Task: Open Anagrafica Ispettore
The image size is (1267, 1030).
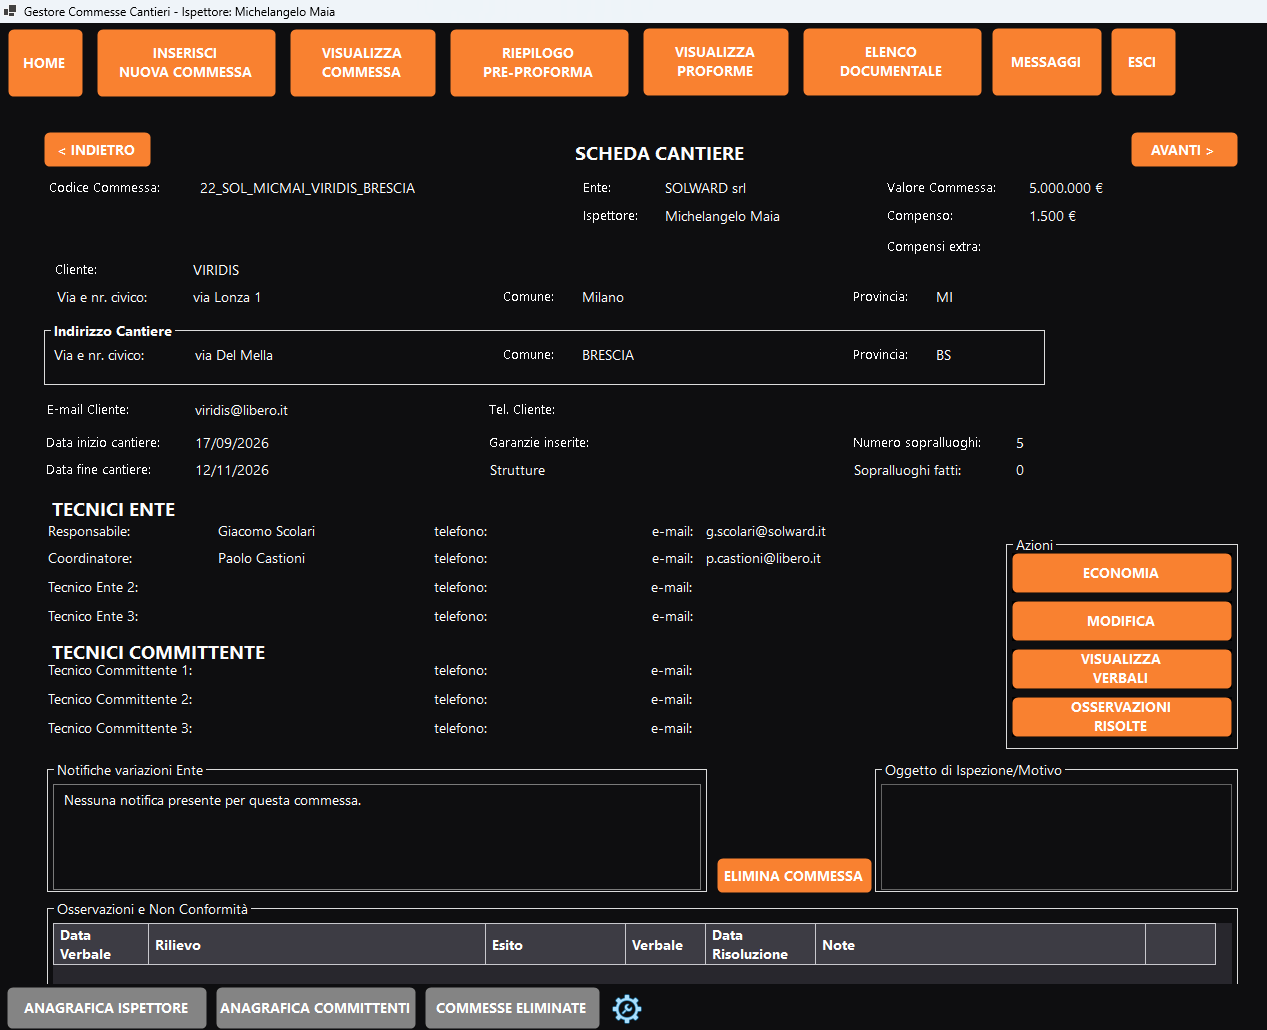Action: tap(107, 1008)
